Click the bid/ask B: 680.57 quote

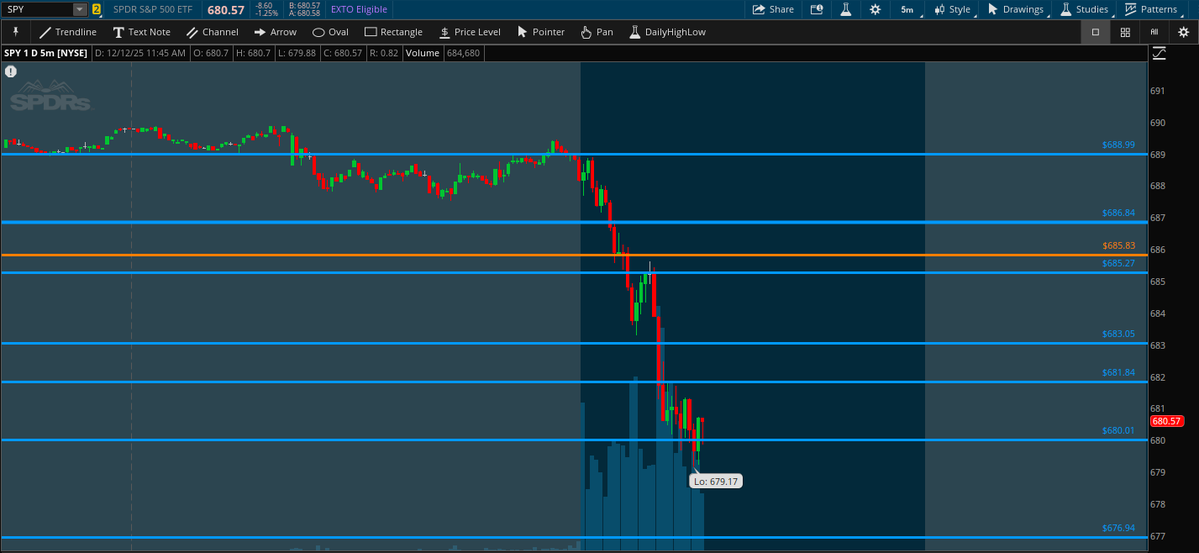pyautogui.click(x=304, y=5)
